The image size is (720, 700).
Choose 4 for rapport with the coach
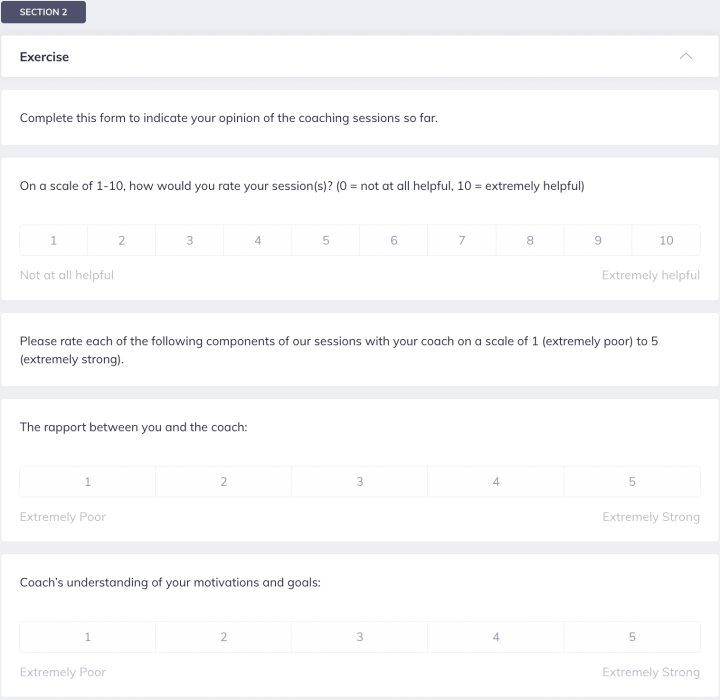coord(496,482)
